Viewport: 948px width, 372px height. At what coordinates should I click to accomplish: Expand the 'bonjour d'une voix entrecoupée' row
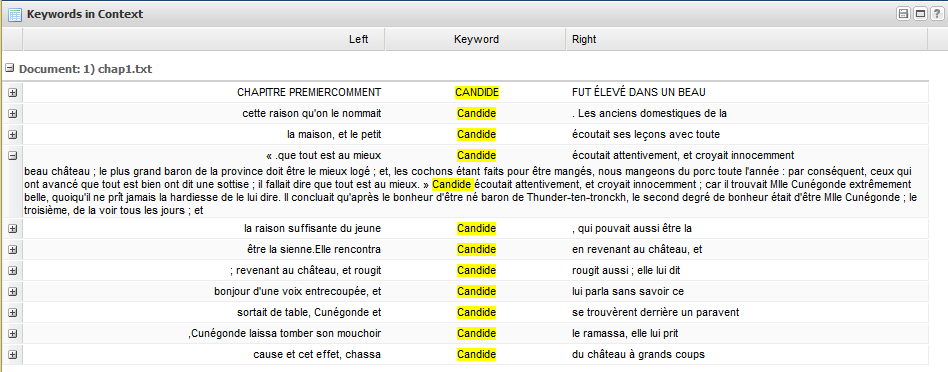tap(13, 292)
